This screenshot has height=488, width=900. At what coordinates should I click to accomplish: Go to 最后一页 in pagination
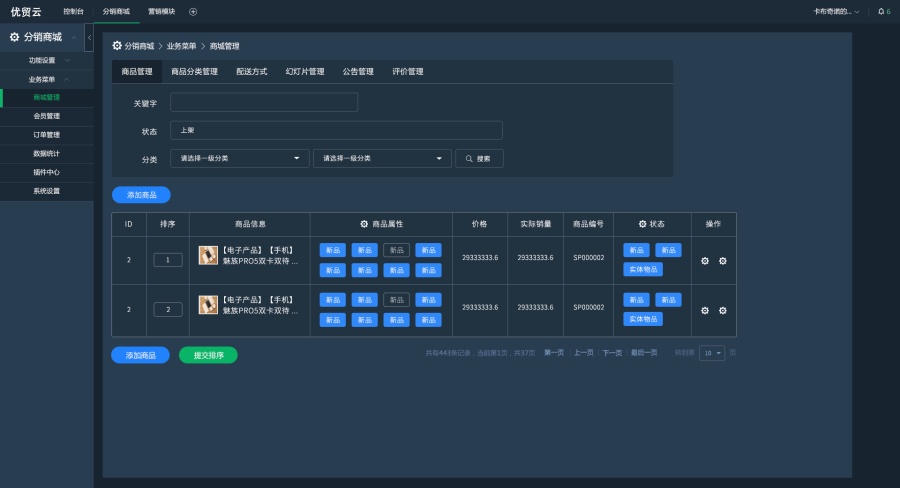[644, 353]
